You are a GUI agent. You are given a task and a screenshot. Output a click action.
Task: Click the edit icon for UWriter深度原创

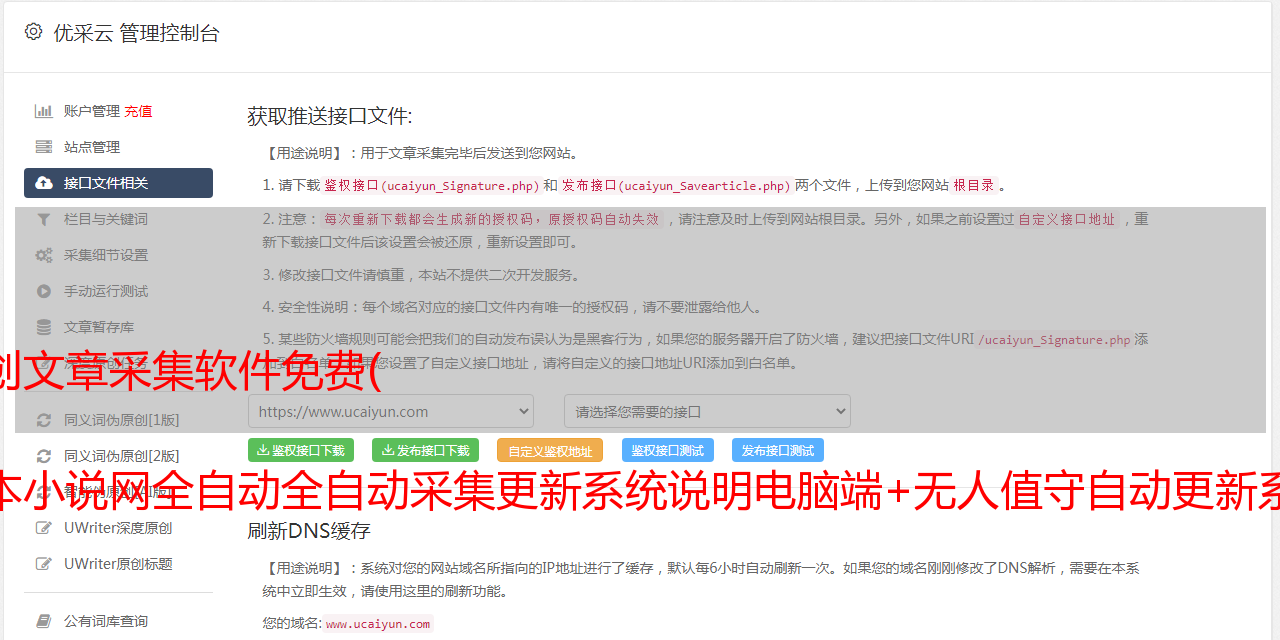44,528
